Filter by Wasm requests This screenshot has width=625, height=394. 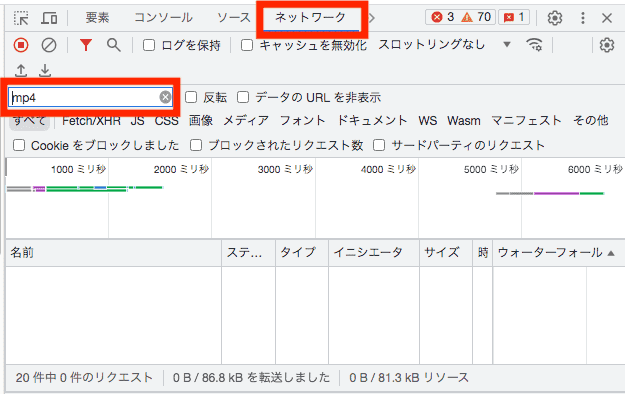coord(464,120)
